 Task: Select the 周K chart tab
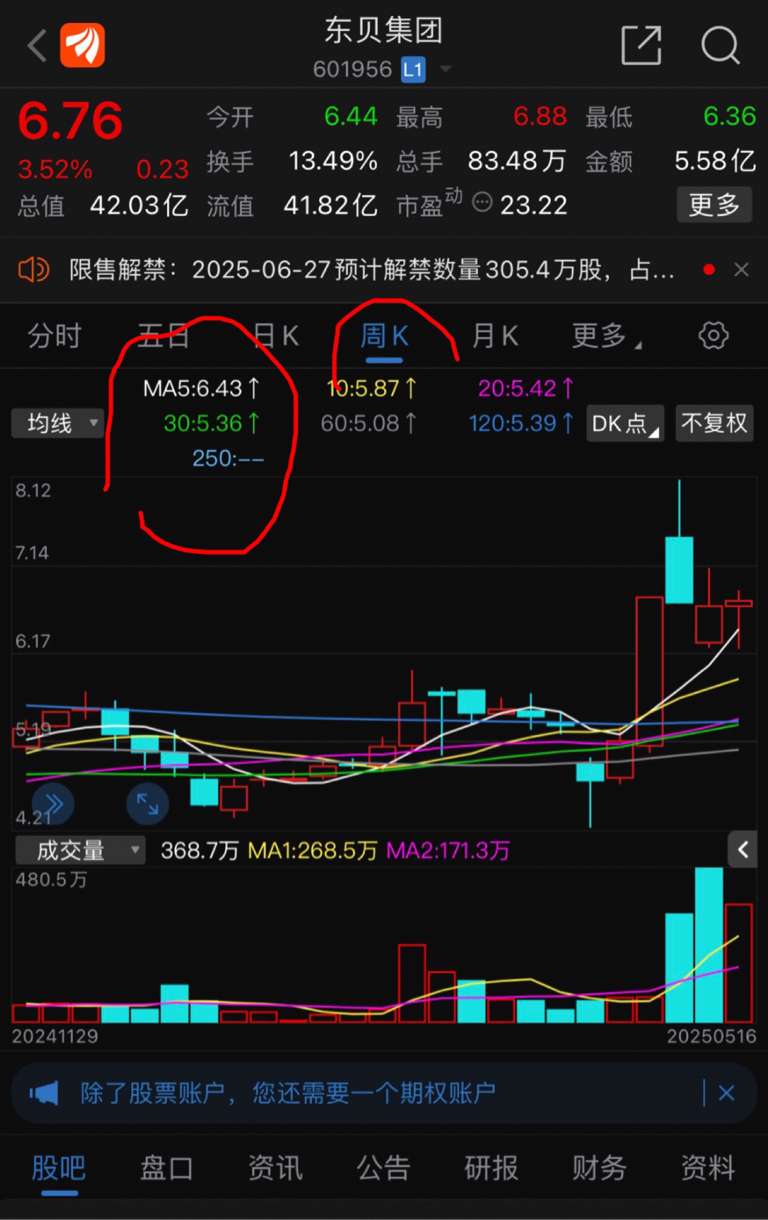[x=385, y=336]
